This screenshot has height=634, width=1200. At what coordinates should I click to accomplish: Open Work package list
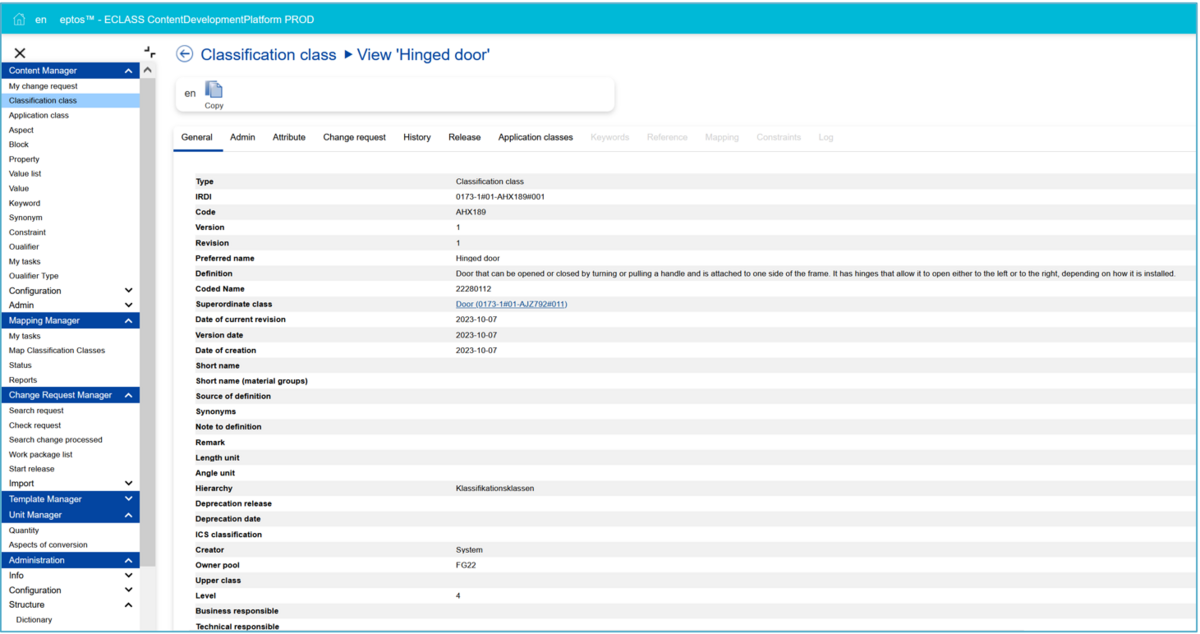[40, 455]
